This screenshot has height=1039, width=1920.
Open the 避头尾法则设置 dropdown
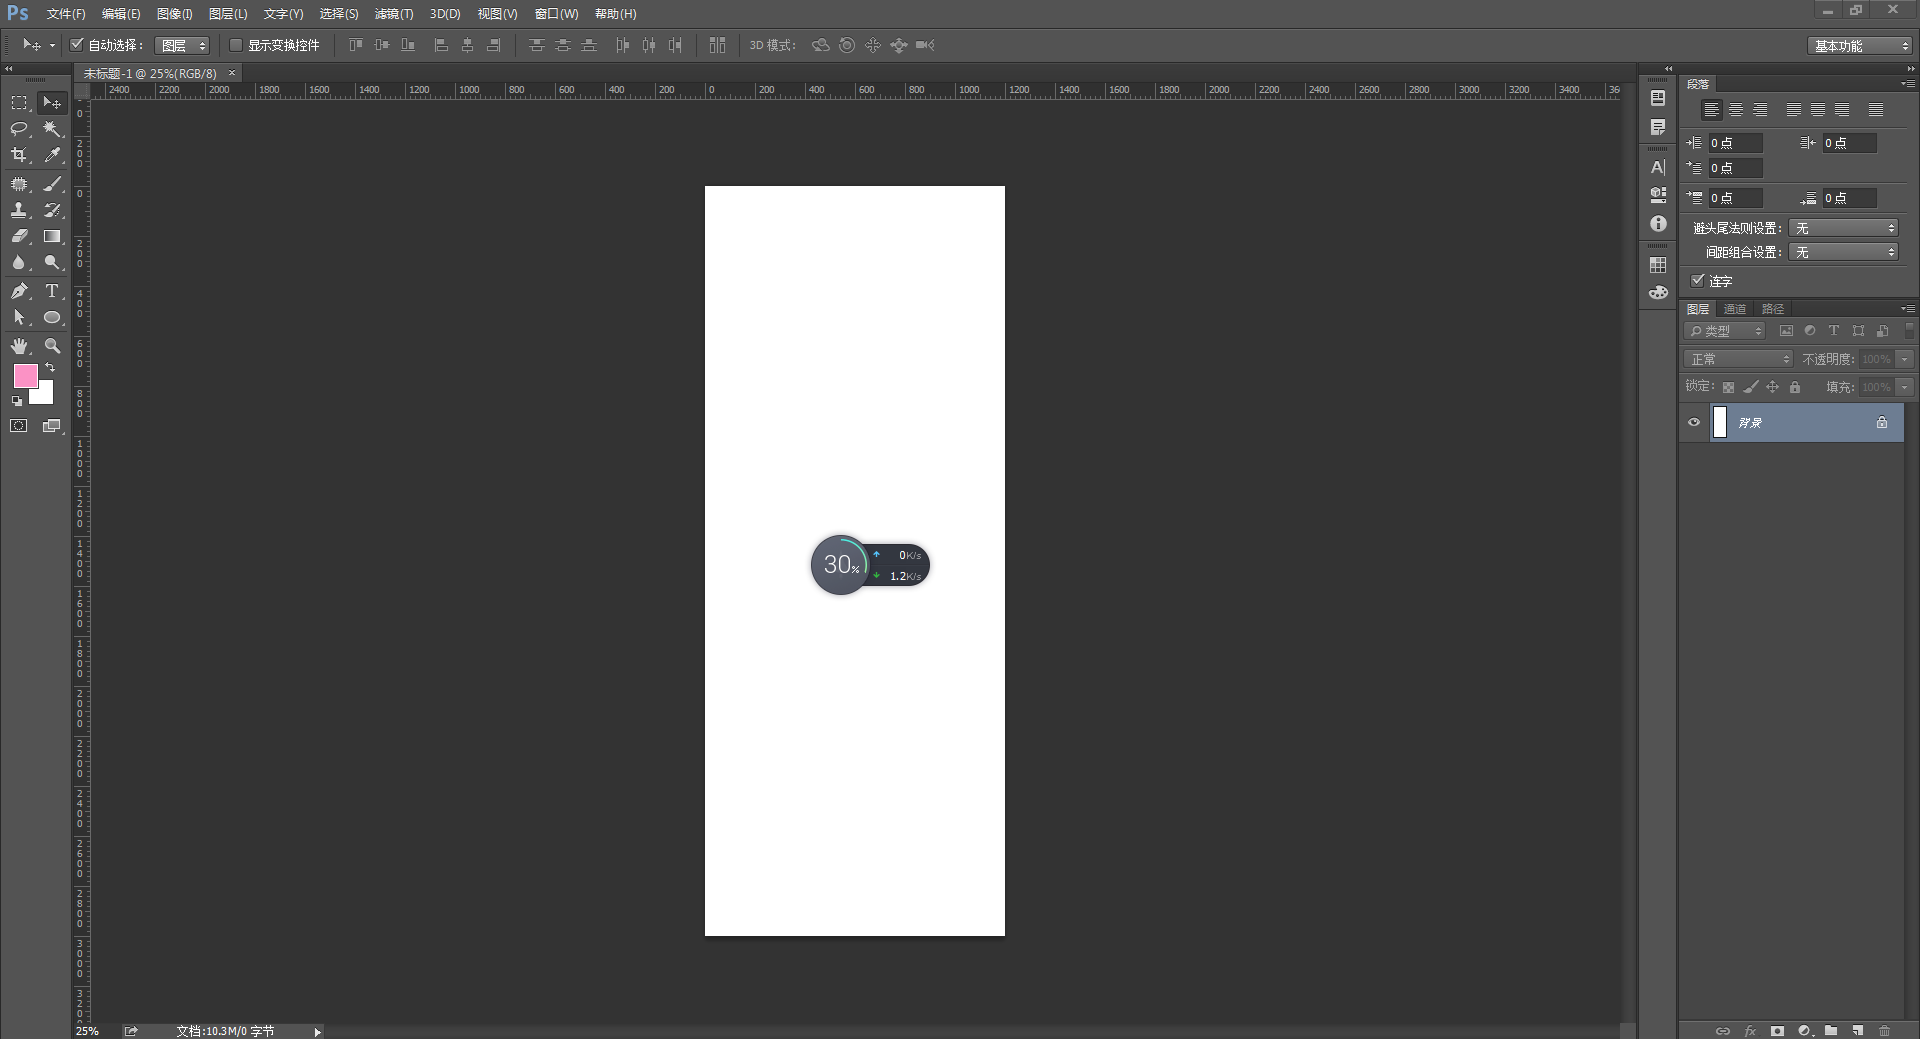tap(1843, 228)
